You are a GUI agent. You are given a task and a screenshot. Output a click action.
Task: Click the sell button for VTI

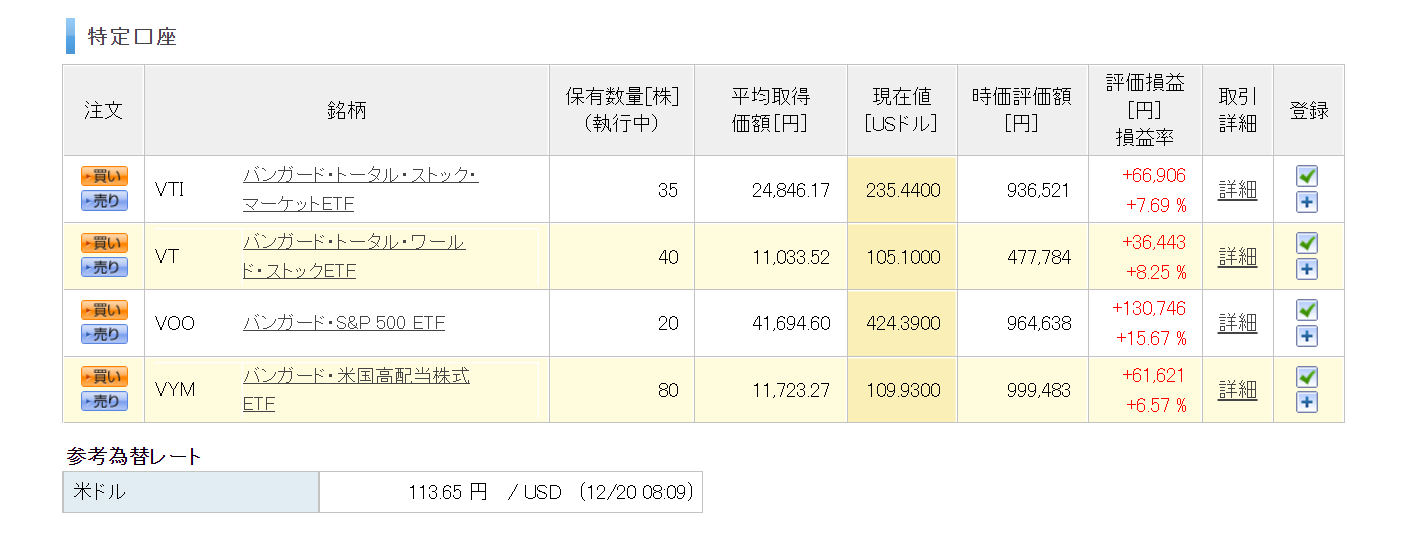point(104,201)
